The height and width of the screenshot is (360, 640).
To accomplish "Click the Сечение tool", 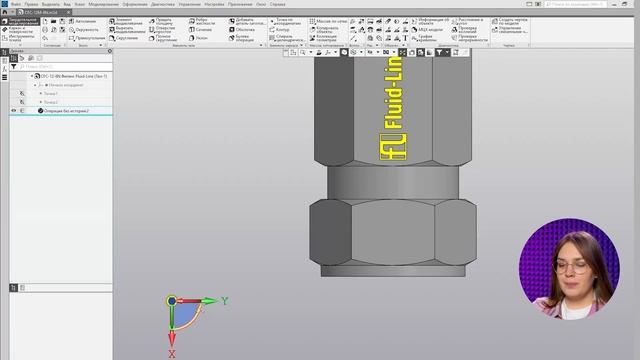I will (200, 30).
